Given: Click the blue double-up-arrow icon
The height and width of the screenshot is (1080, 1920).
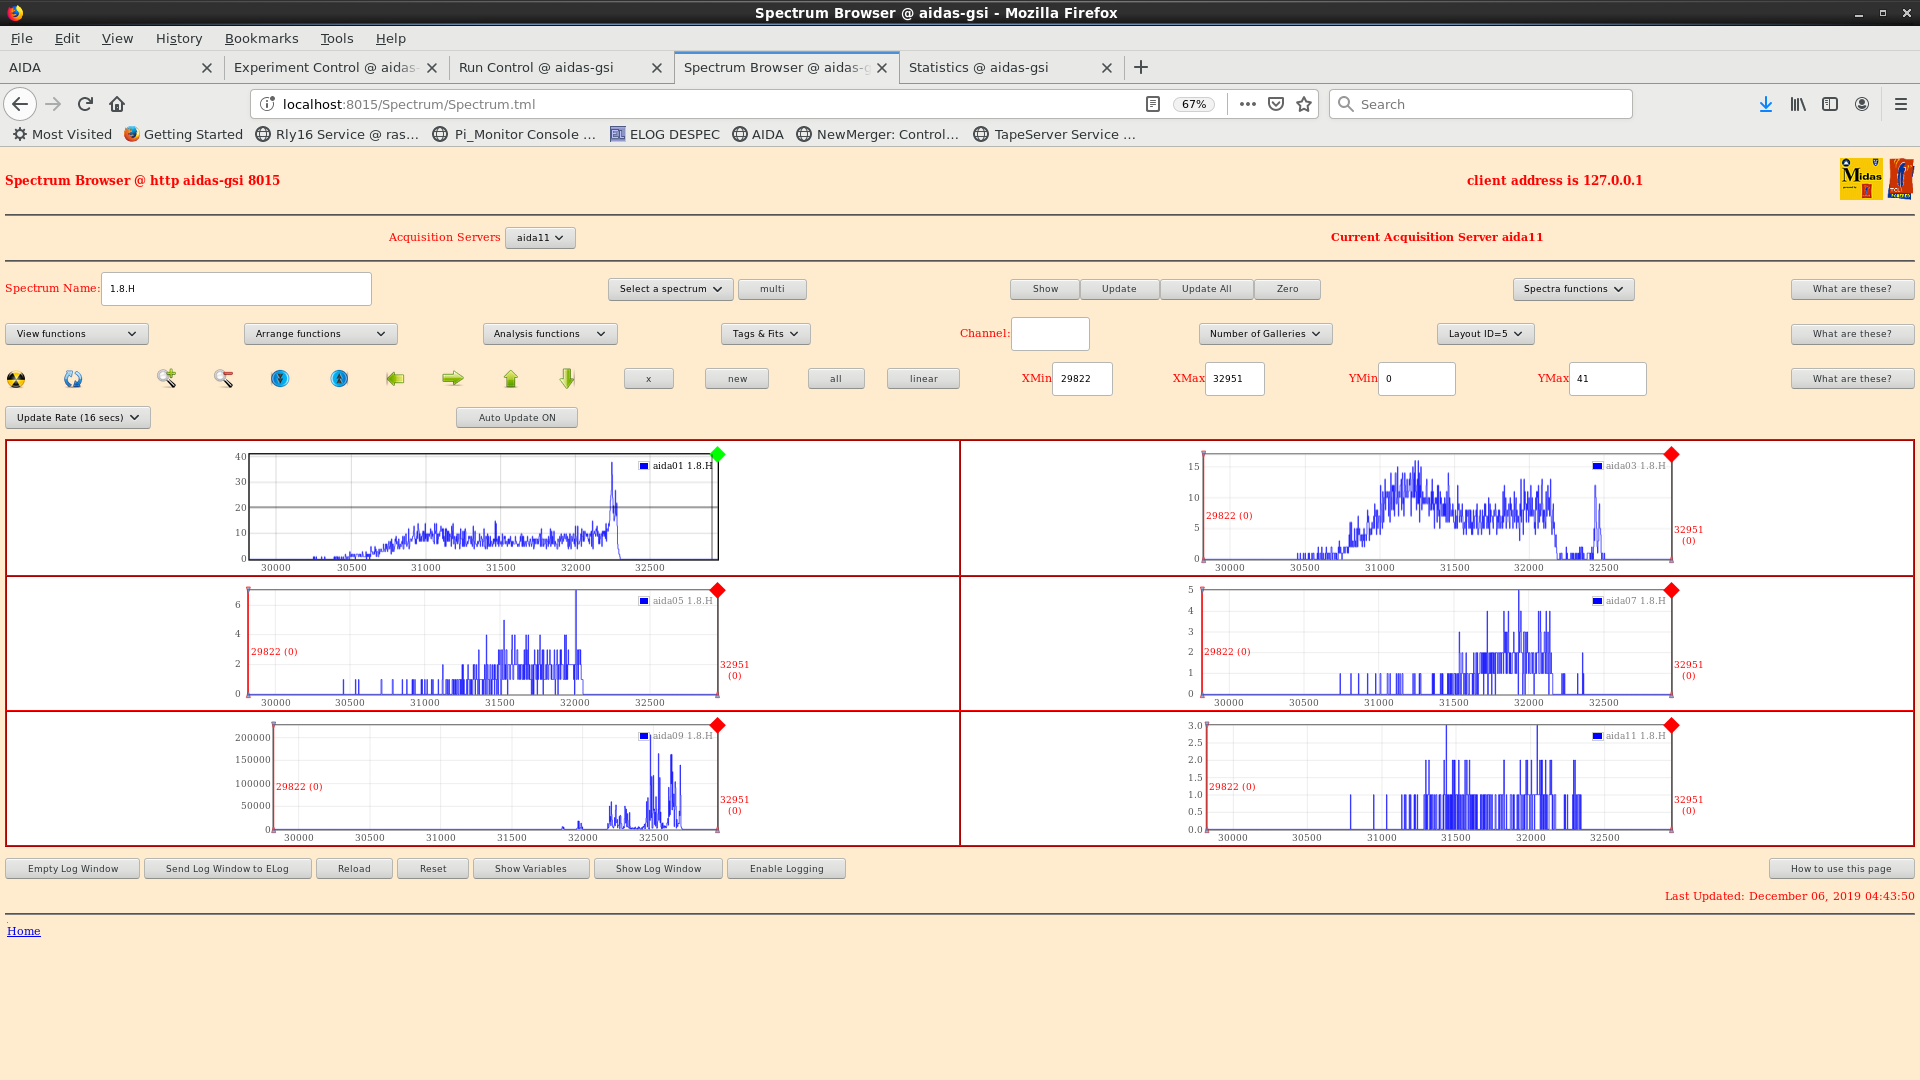Looking at the screenshot, I should [340, 378].
